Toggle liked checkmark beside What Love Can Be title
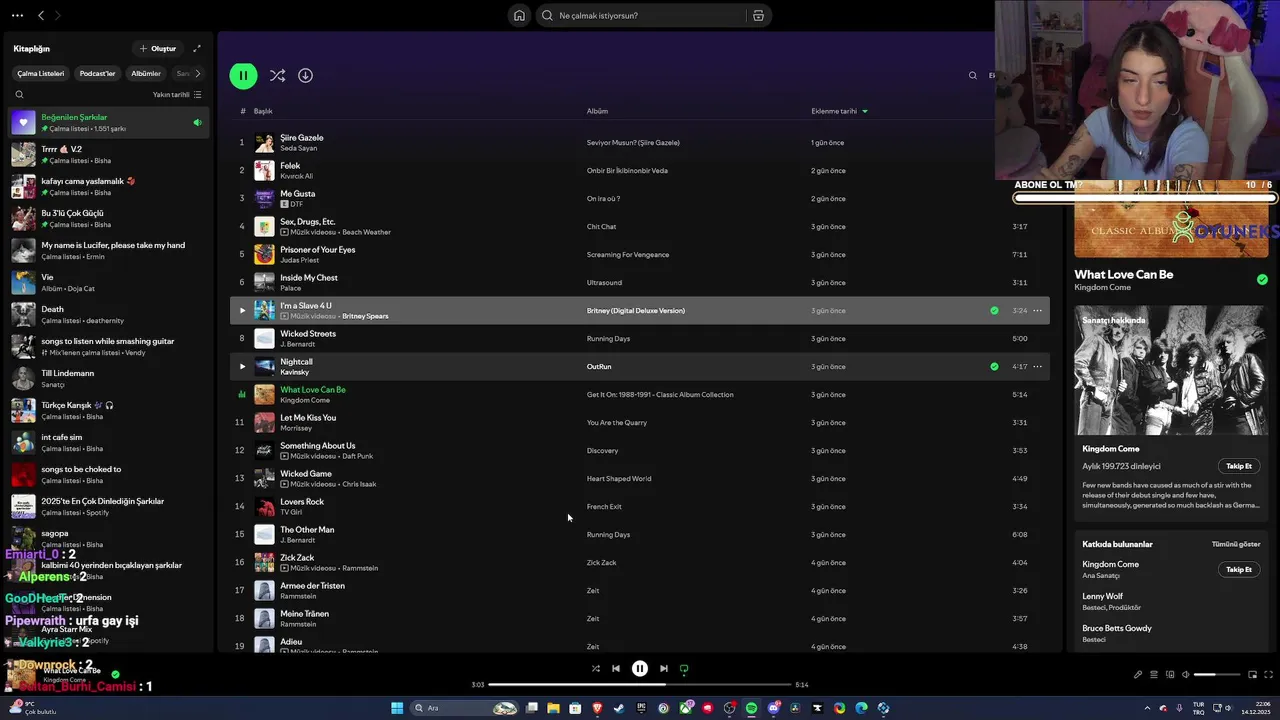 point(1262,280)
